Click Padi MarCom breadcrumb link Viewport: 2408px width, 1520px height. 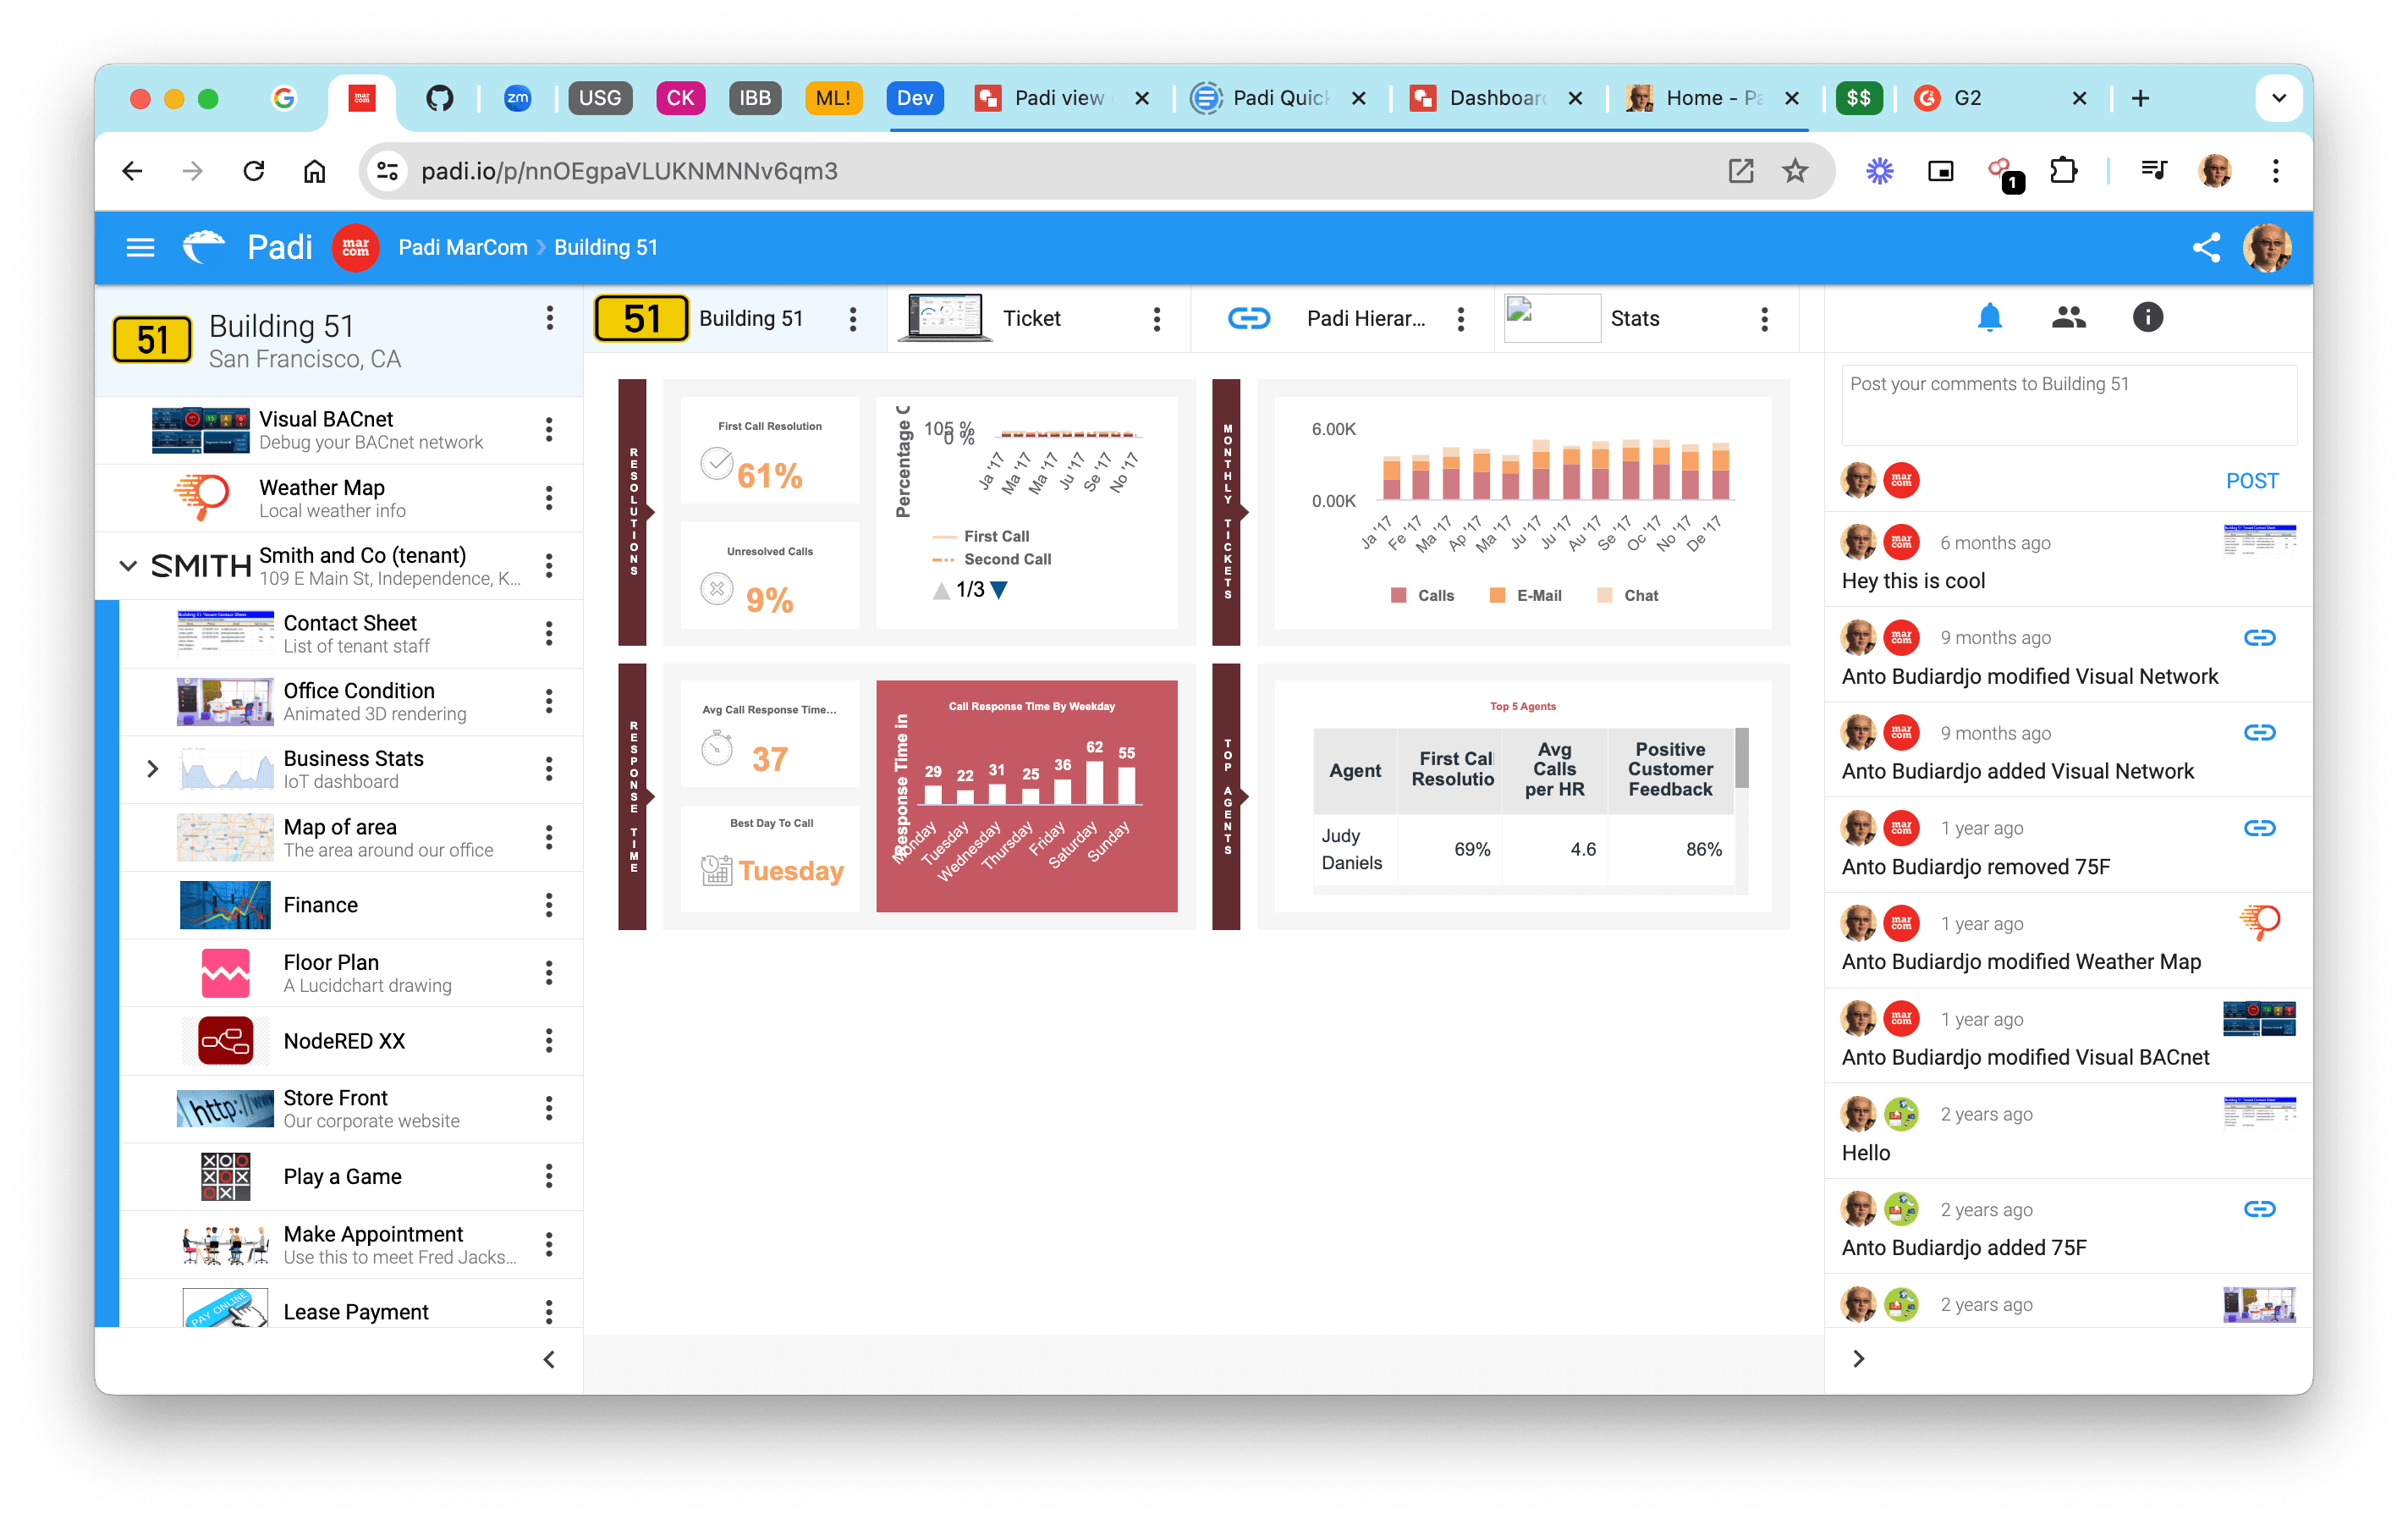pos(462,247)
